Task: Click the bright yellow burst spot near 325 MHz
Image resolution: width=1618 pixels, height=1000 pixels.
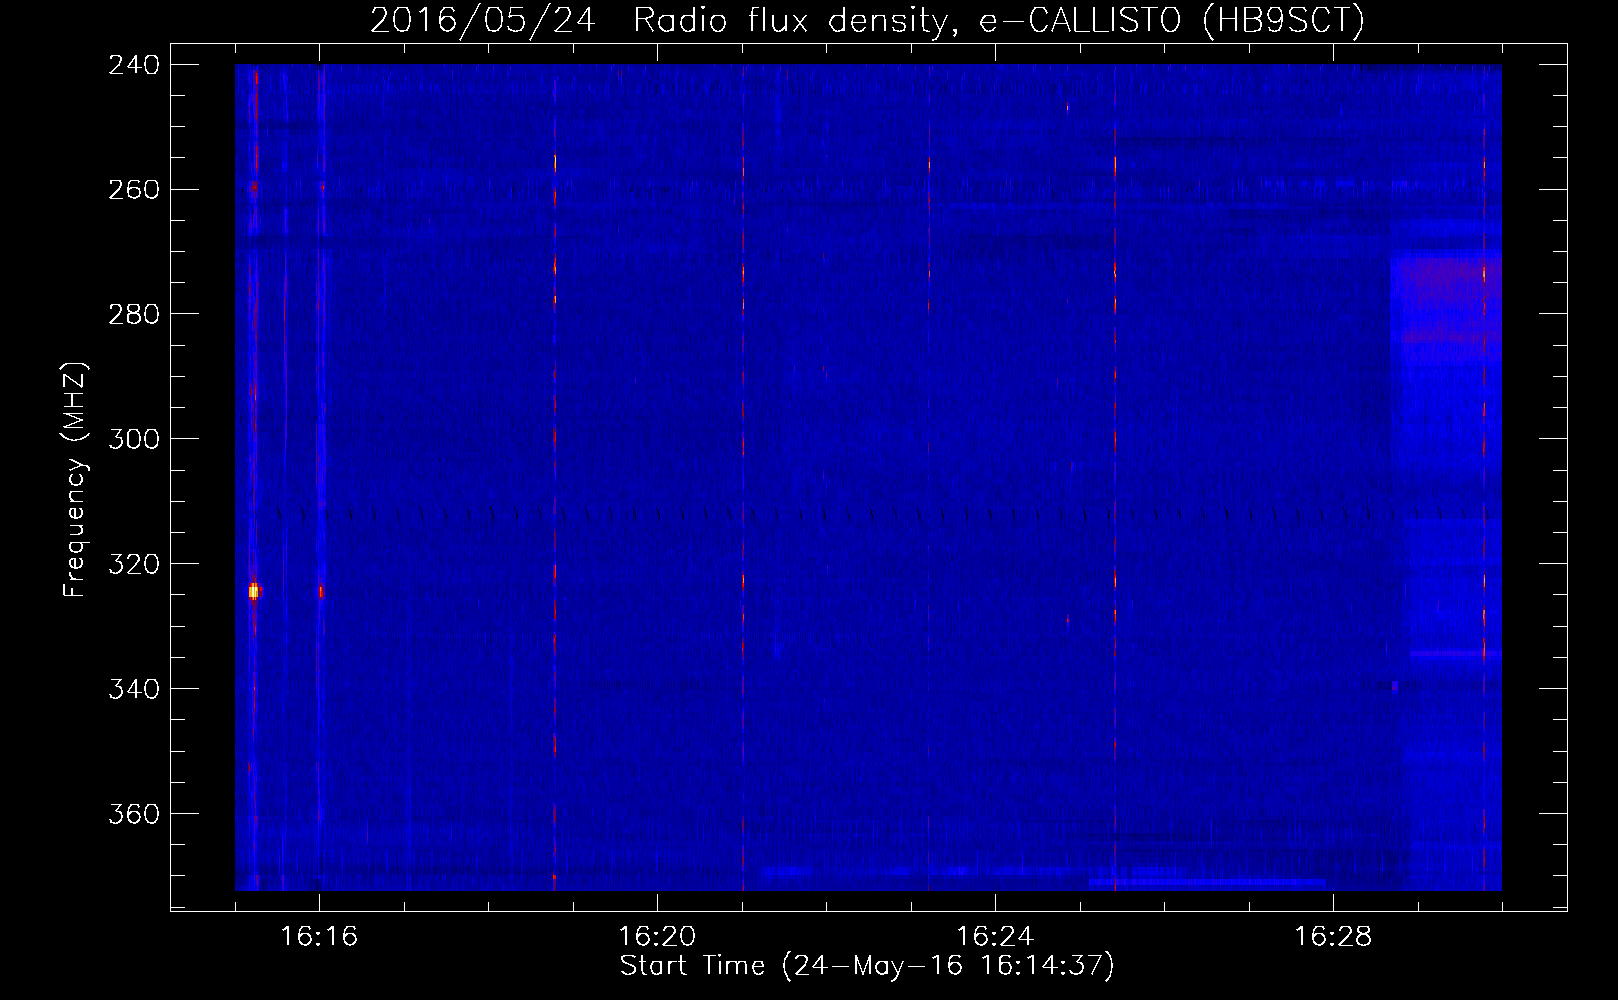Action: [254, 592]
